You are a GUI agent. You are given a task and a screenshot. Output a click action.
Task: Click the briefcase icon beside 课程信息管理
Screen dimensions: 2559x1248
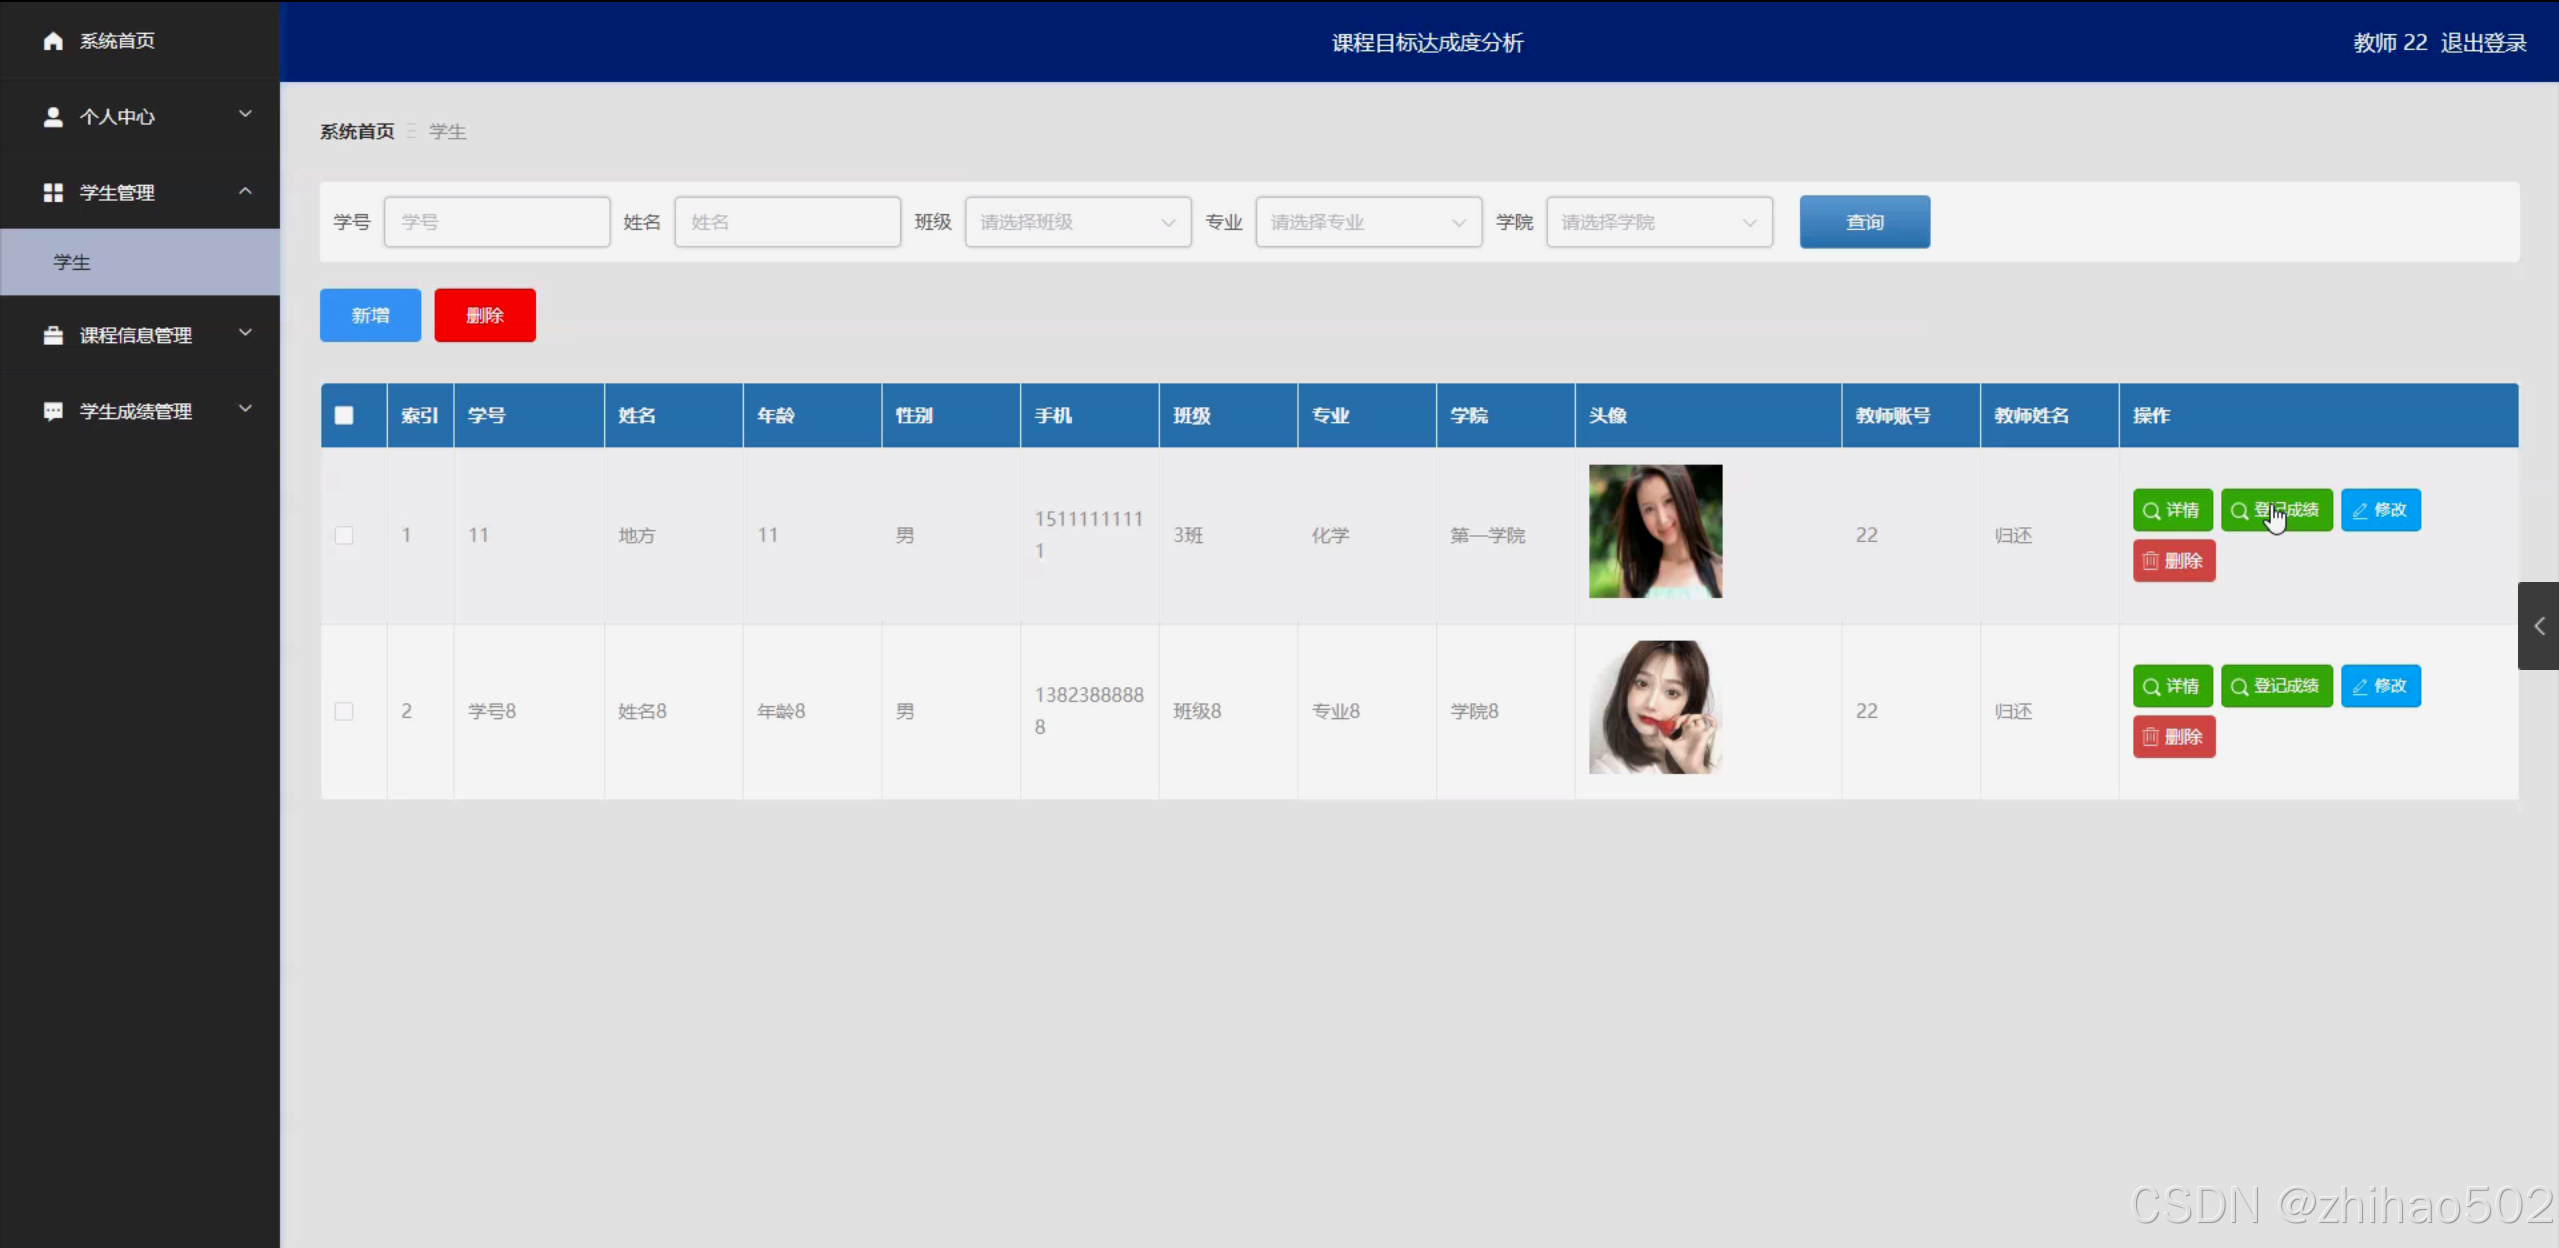pyautogui.click(x=53, y=335)
